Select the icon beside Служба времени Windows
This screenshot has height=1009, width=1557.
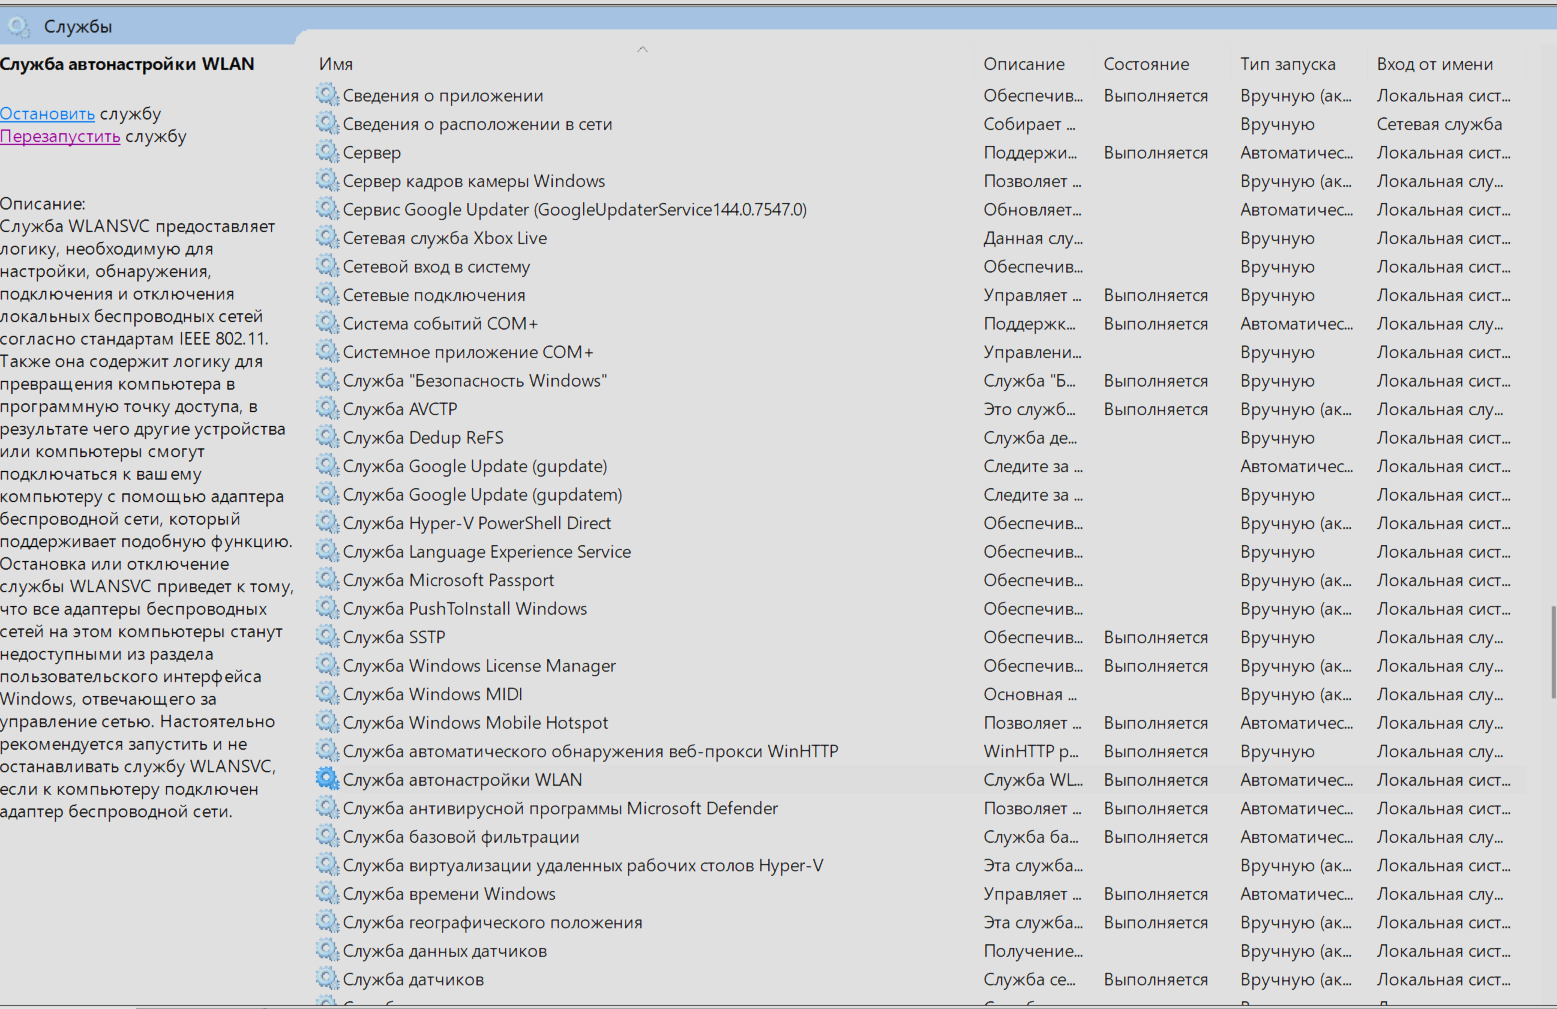point(327,893)
